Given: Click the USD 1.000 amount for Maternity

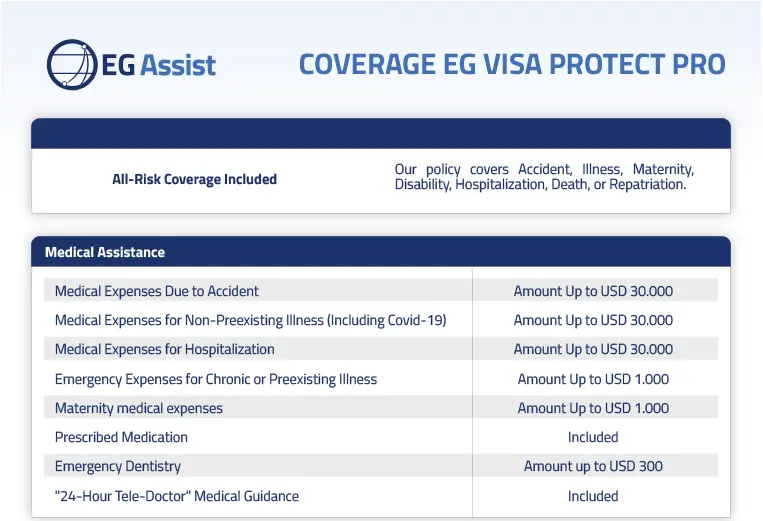Looking at the screenshot, I should point(593,408).
